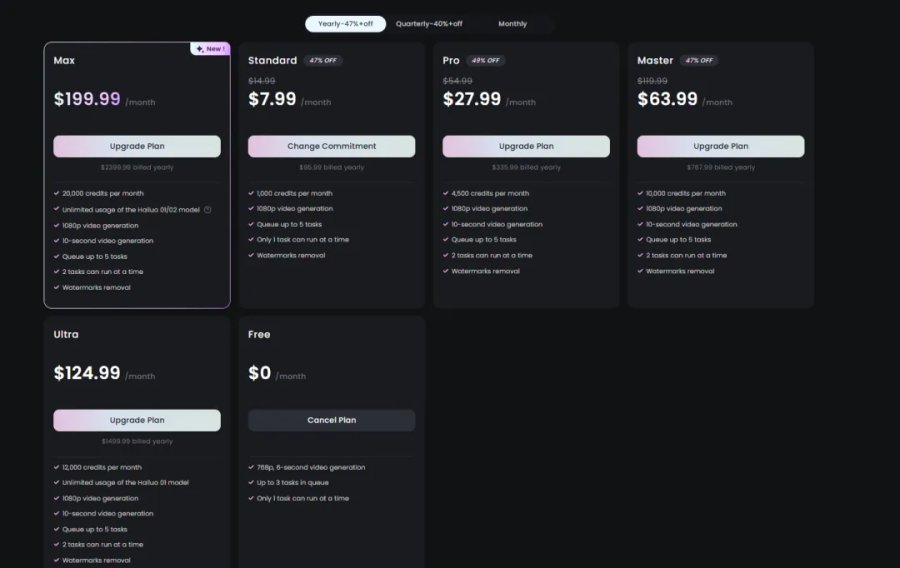Click Cancel Plan on the Free tier
This screenshot has width=900, height=568.
click(x=331, y=420)
